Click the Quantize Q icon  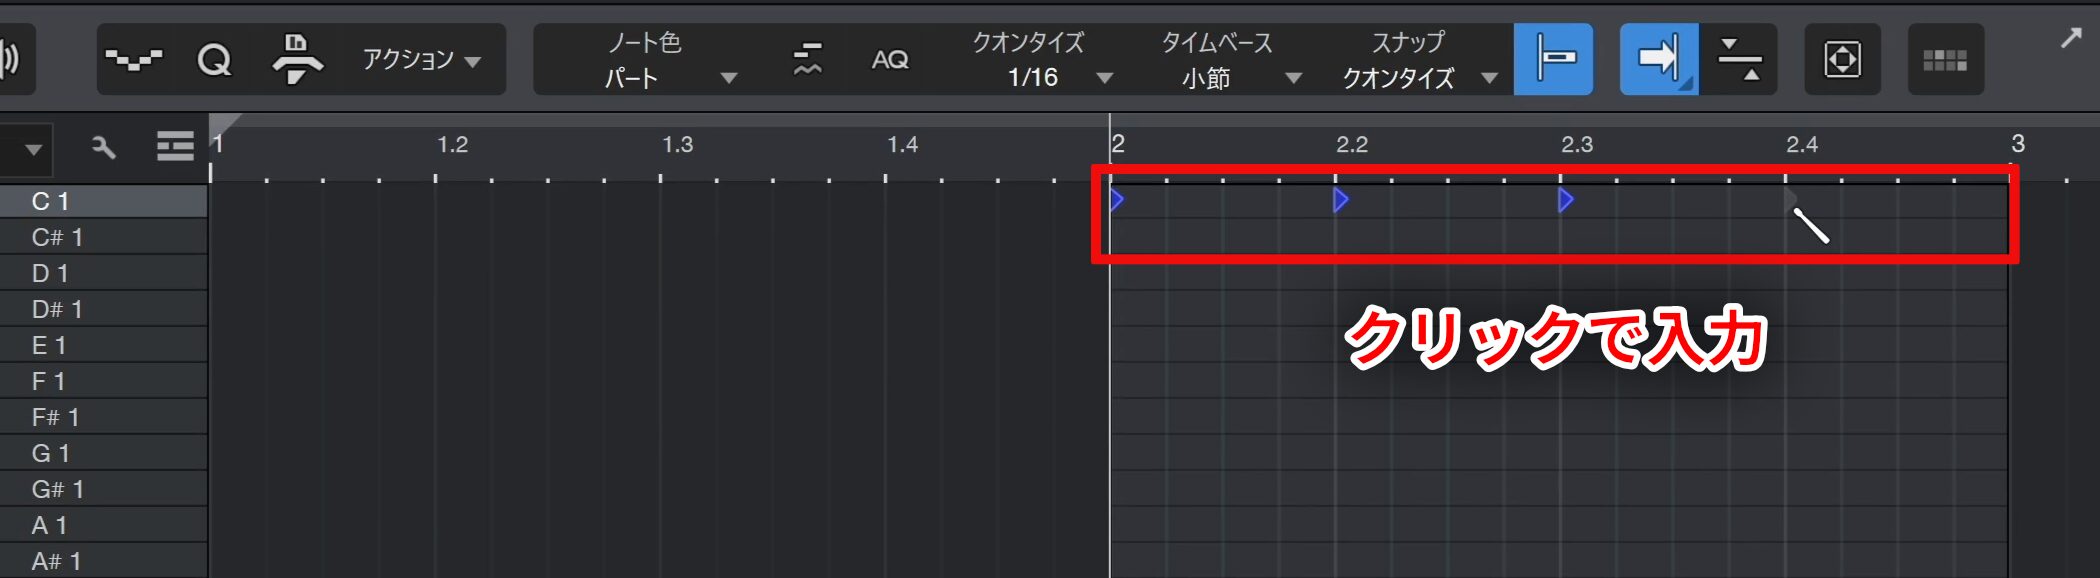coord(214,60)
